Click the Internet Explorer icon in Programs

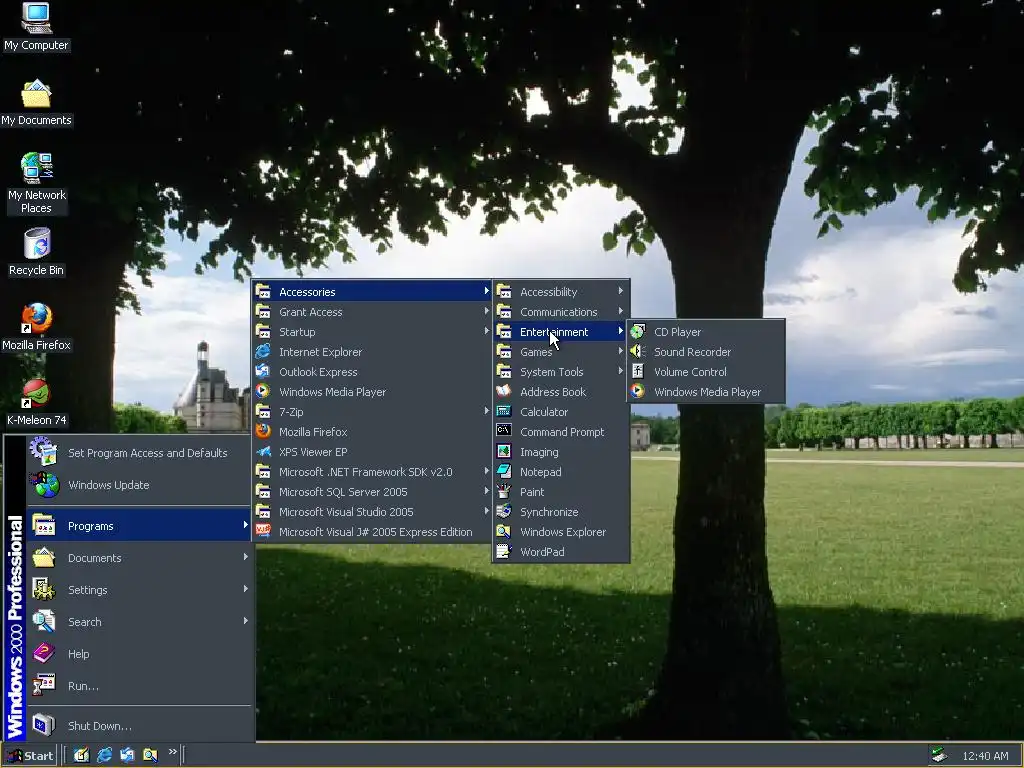click(x=263, y=351)
